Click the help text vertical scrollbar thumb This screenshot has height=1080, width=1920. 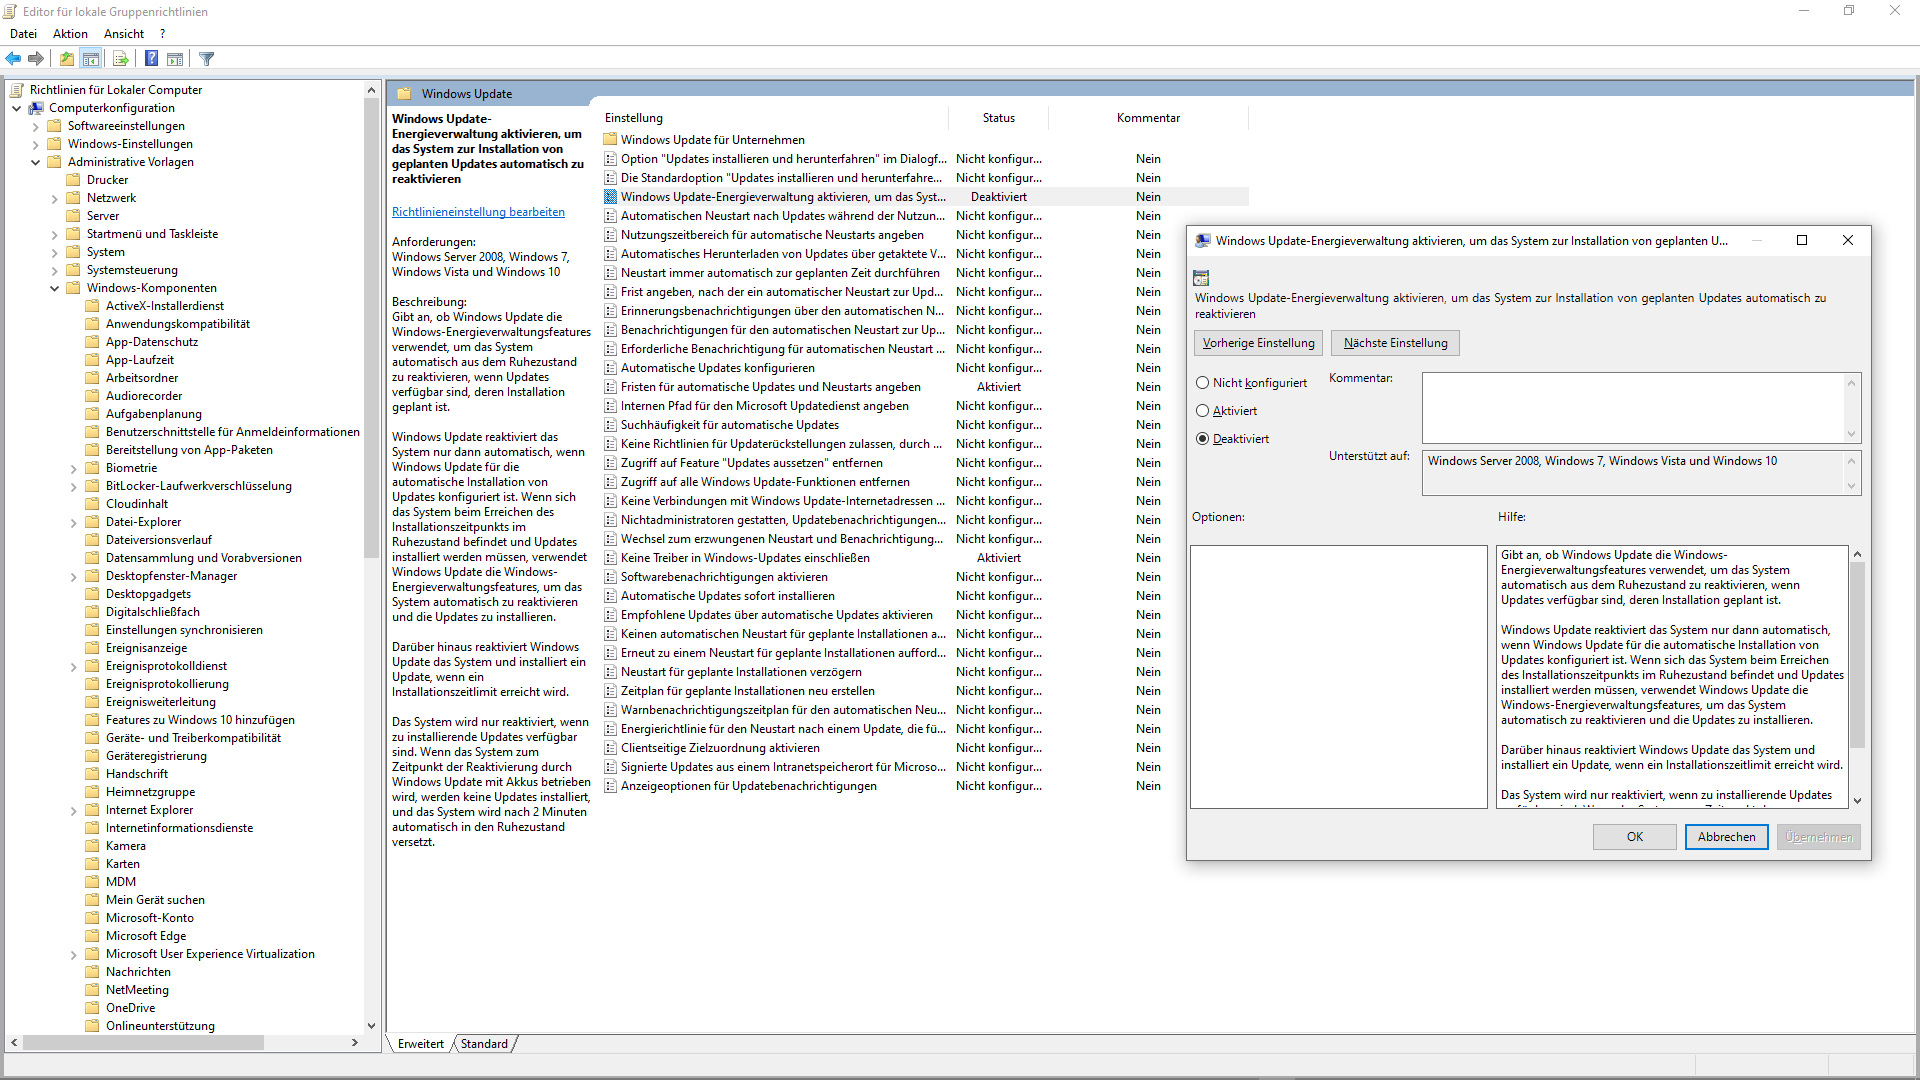pyautogui.click(x=1857, y=655)
